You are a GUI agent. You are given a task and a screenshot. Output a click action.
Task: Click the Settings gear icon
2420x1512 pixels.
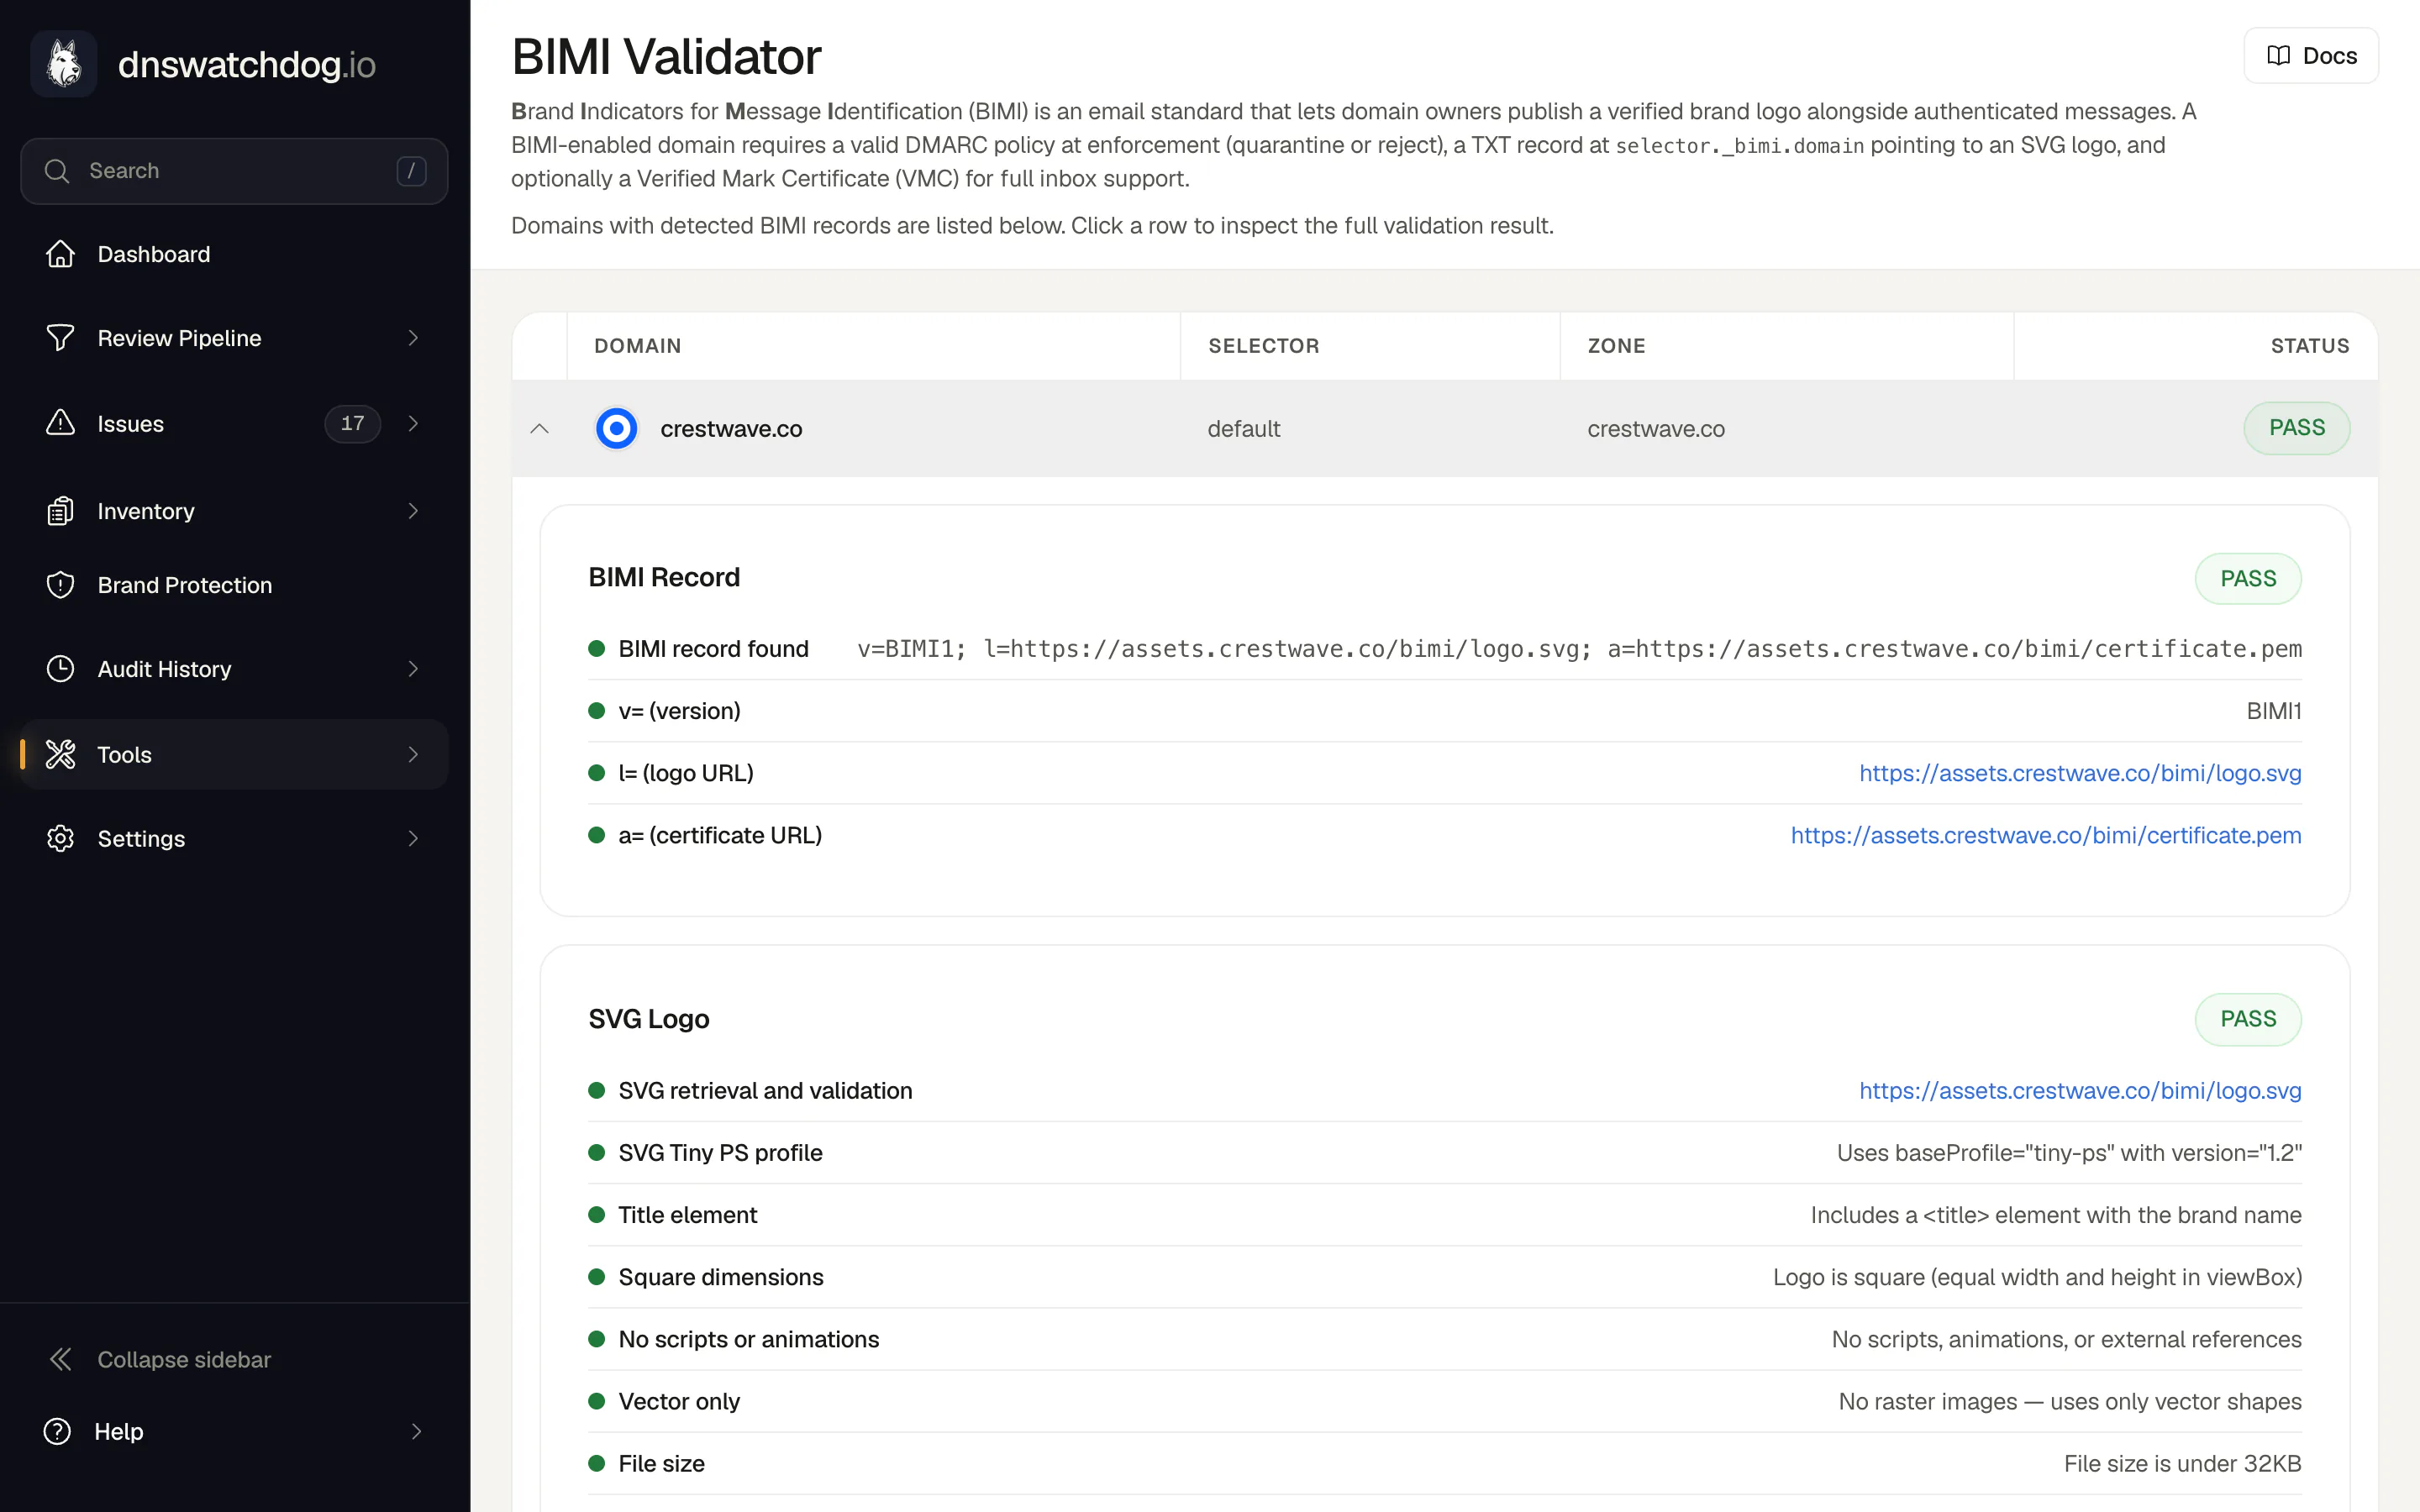[x=60, y=838]
